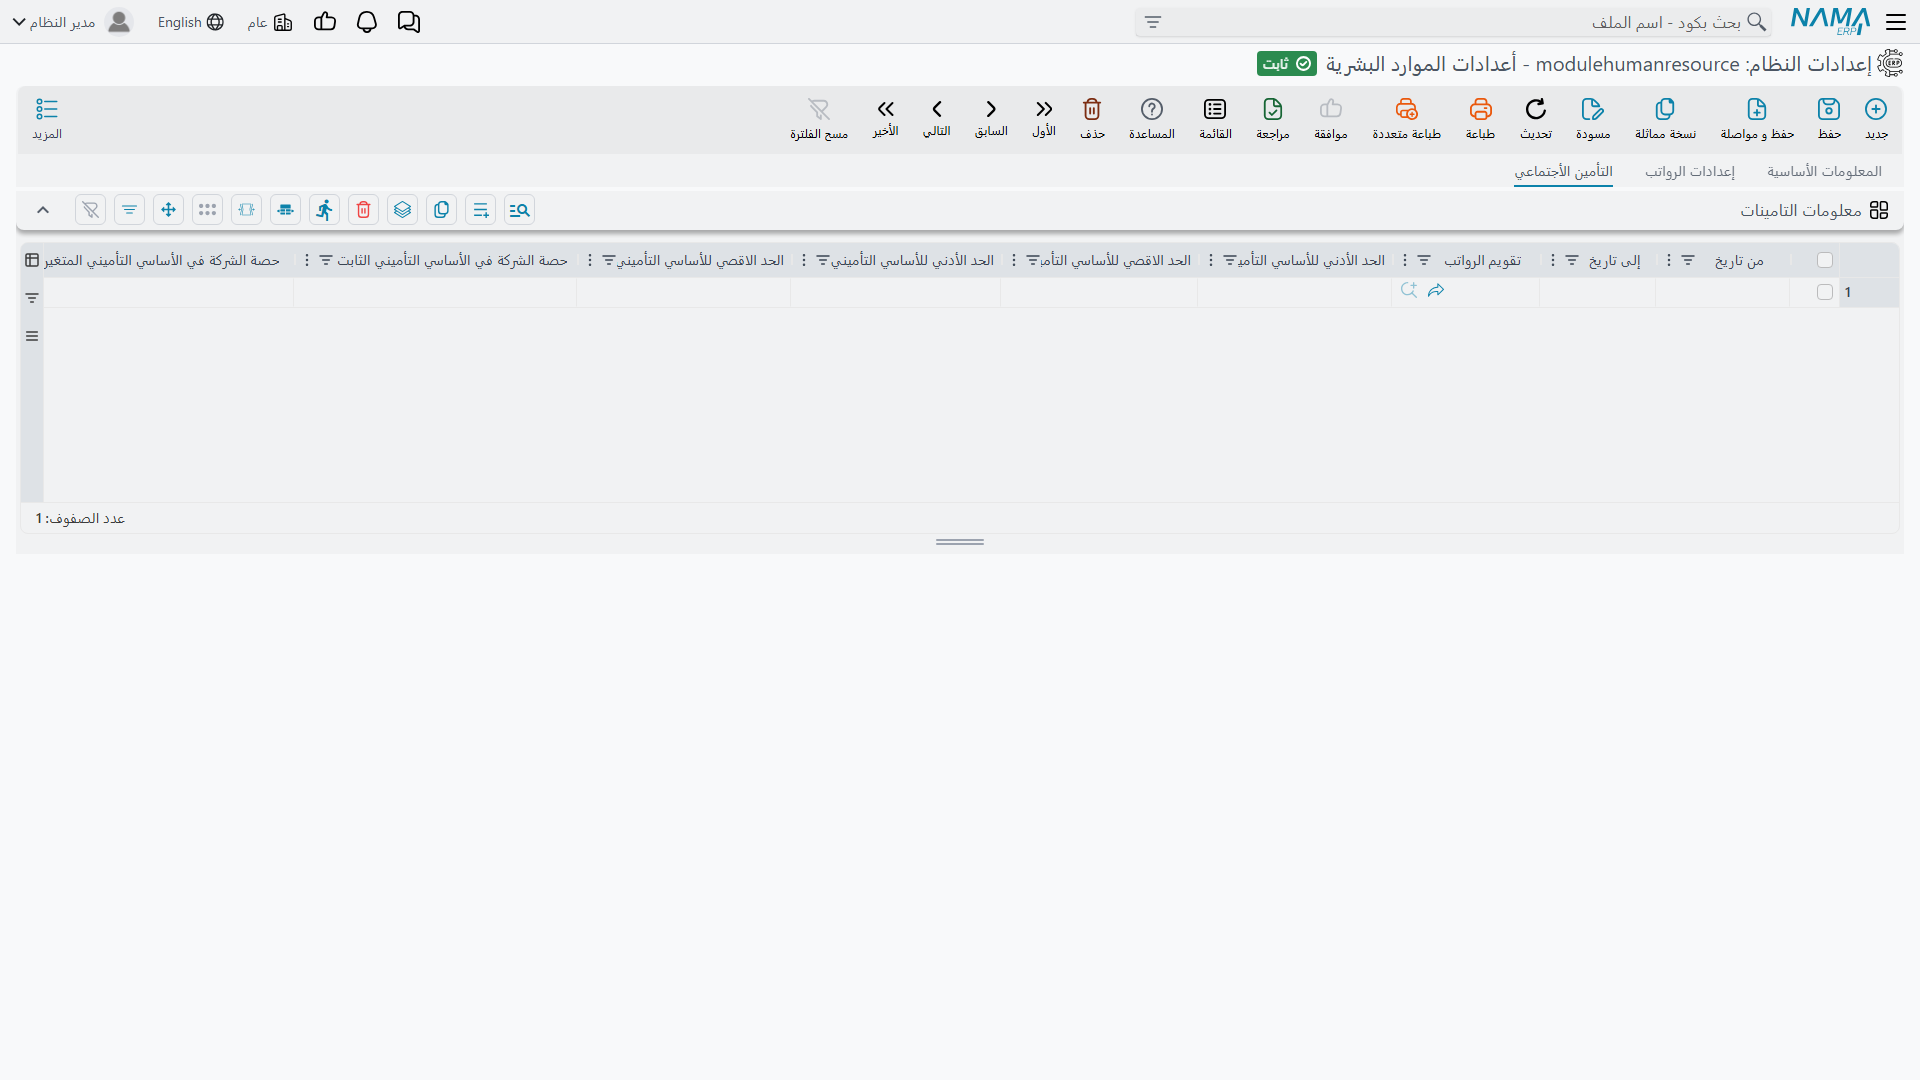Viewport: 1920px width, 1080px height.
Task: Click the search by code input field
Action: click(x=1455, y=22)
